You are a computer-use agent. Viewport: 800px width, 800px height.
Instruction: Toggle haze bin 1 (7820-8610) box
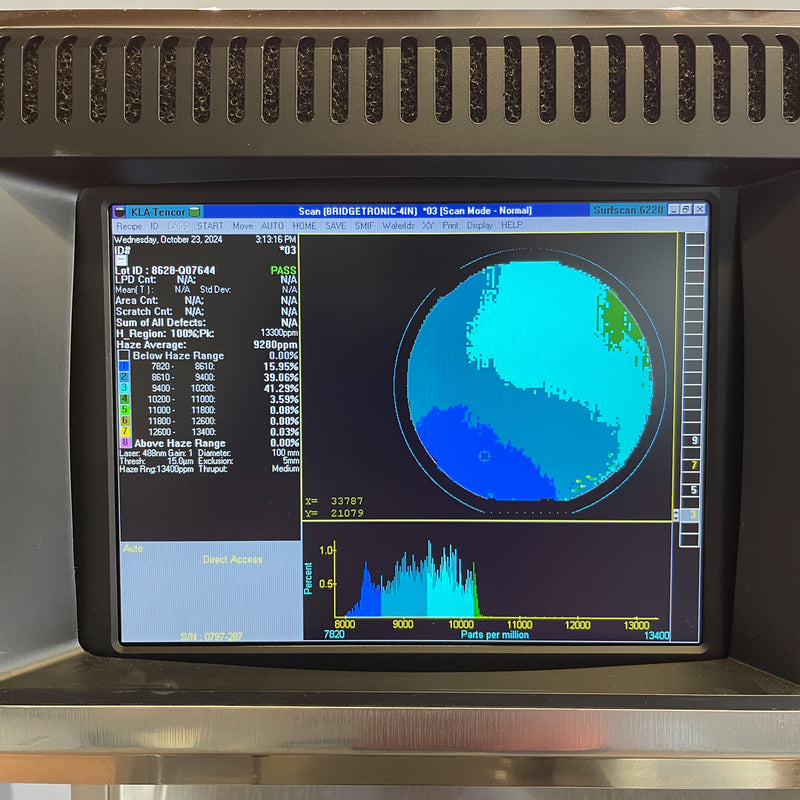(124, 366)
